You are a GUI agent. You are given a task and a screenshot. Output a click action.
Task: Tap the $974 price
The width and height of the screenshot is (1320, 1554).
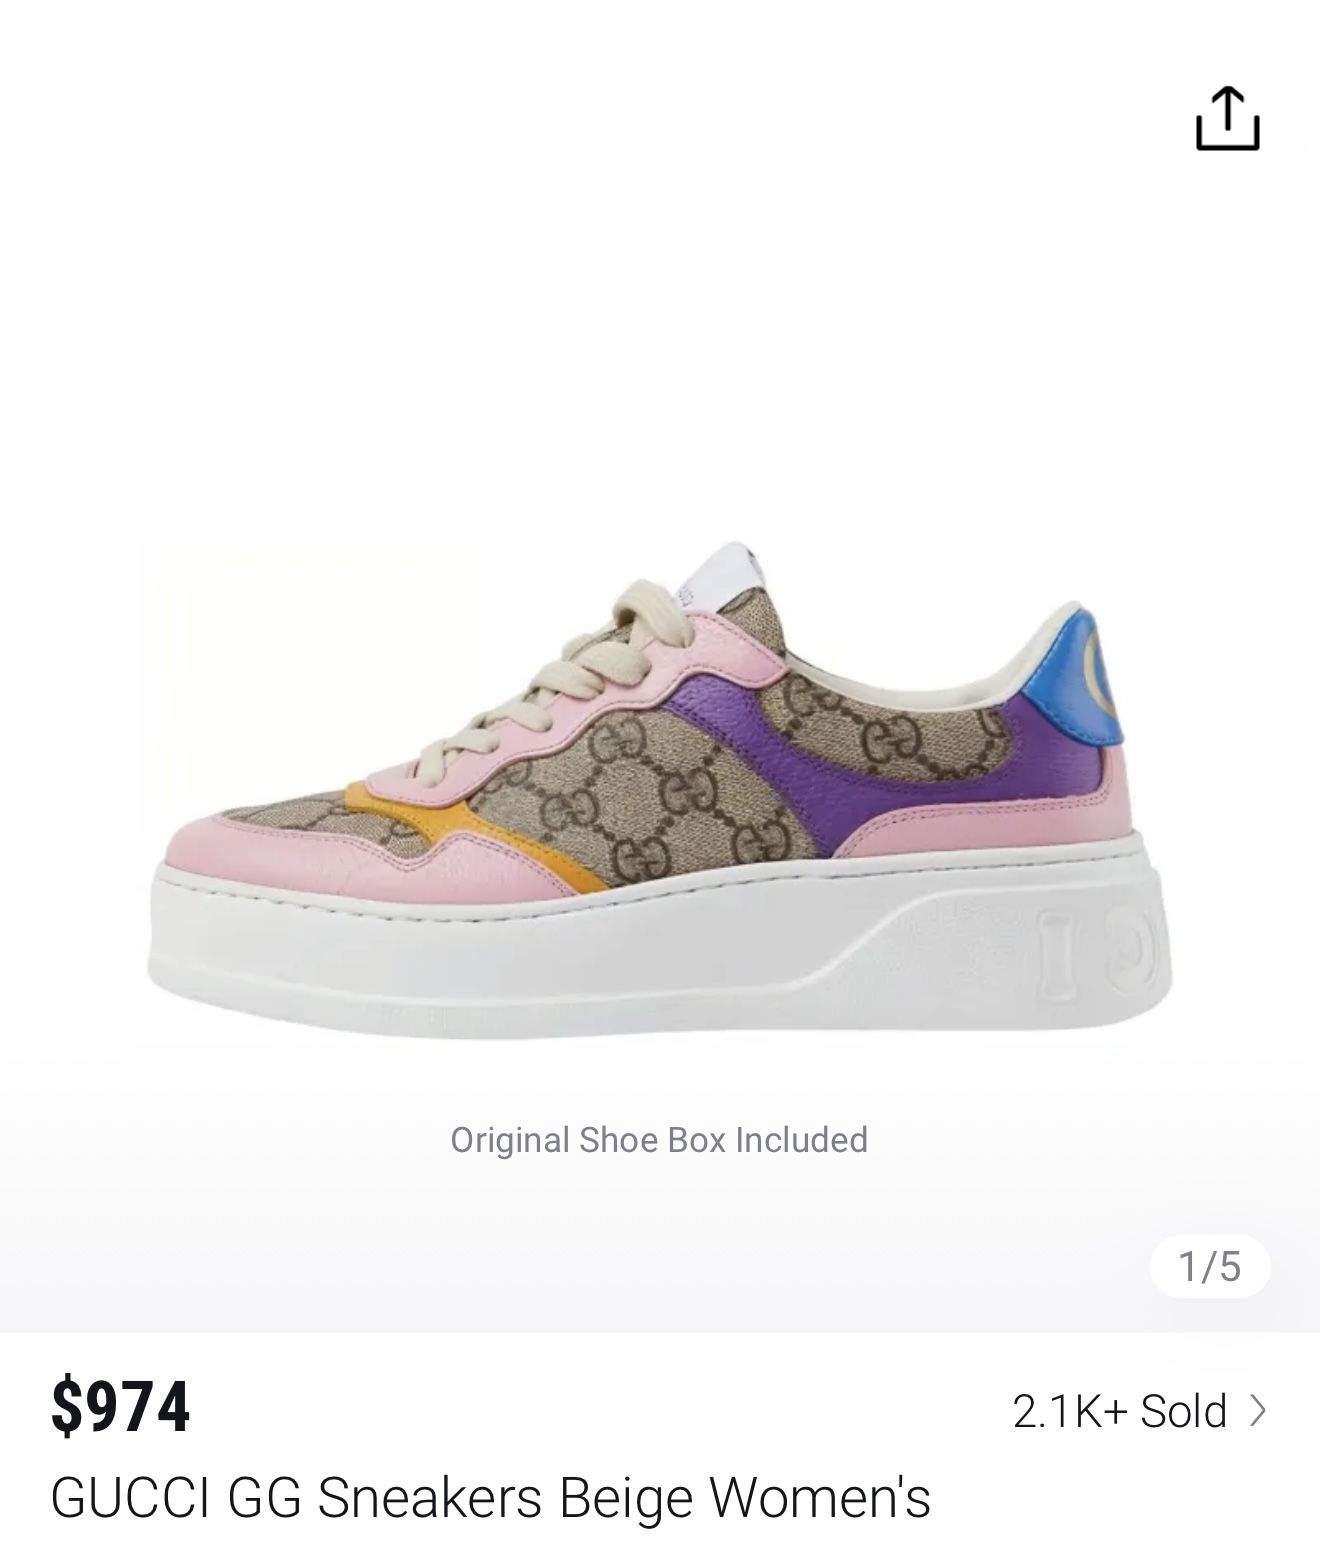click(x=120, y=1407)
